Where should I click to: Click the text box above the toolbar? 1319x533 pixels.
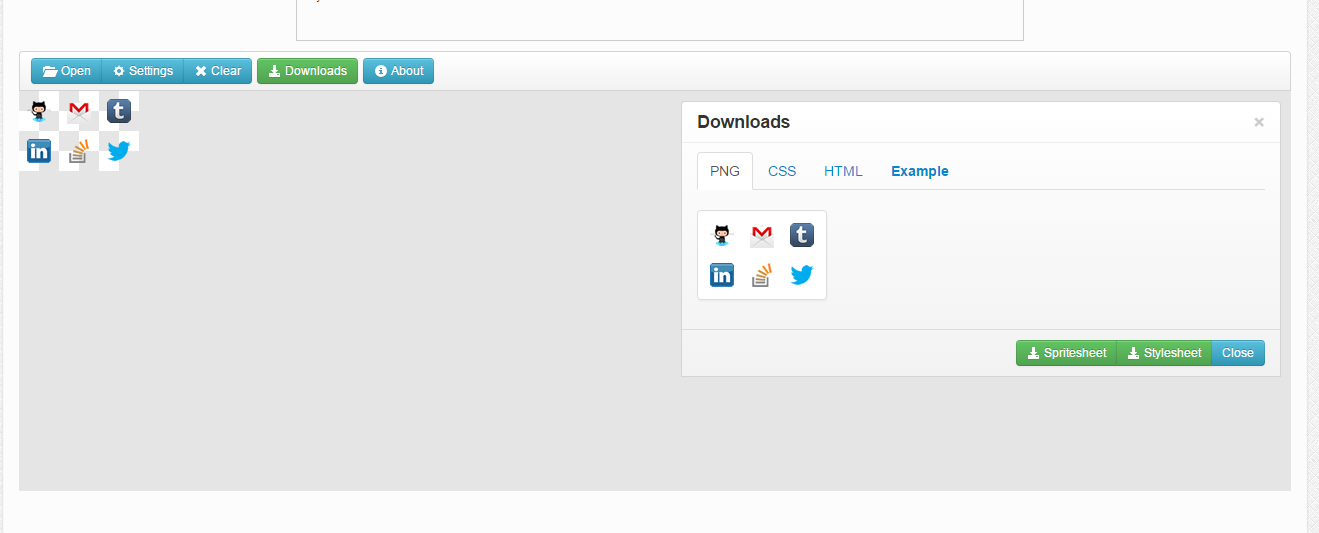pos(660,20)
